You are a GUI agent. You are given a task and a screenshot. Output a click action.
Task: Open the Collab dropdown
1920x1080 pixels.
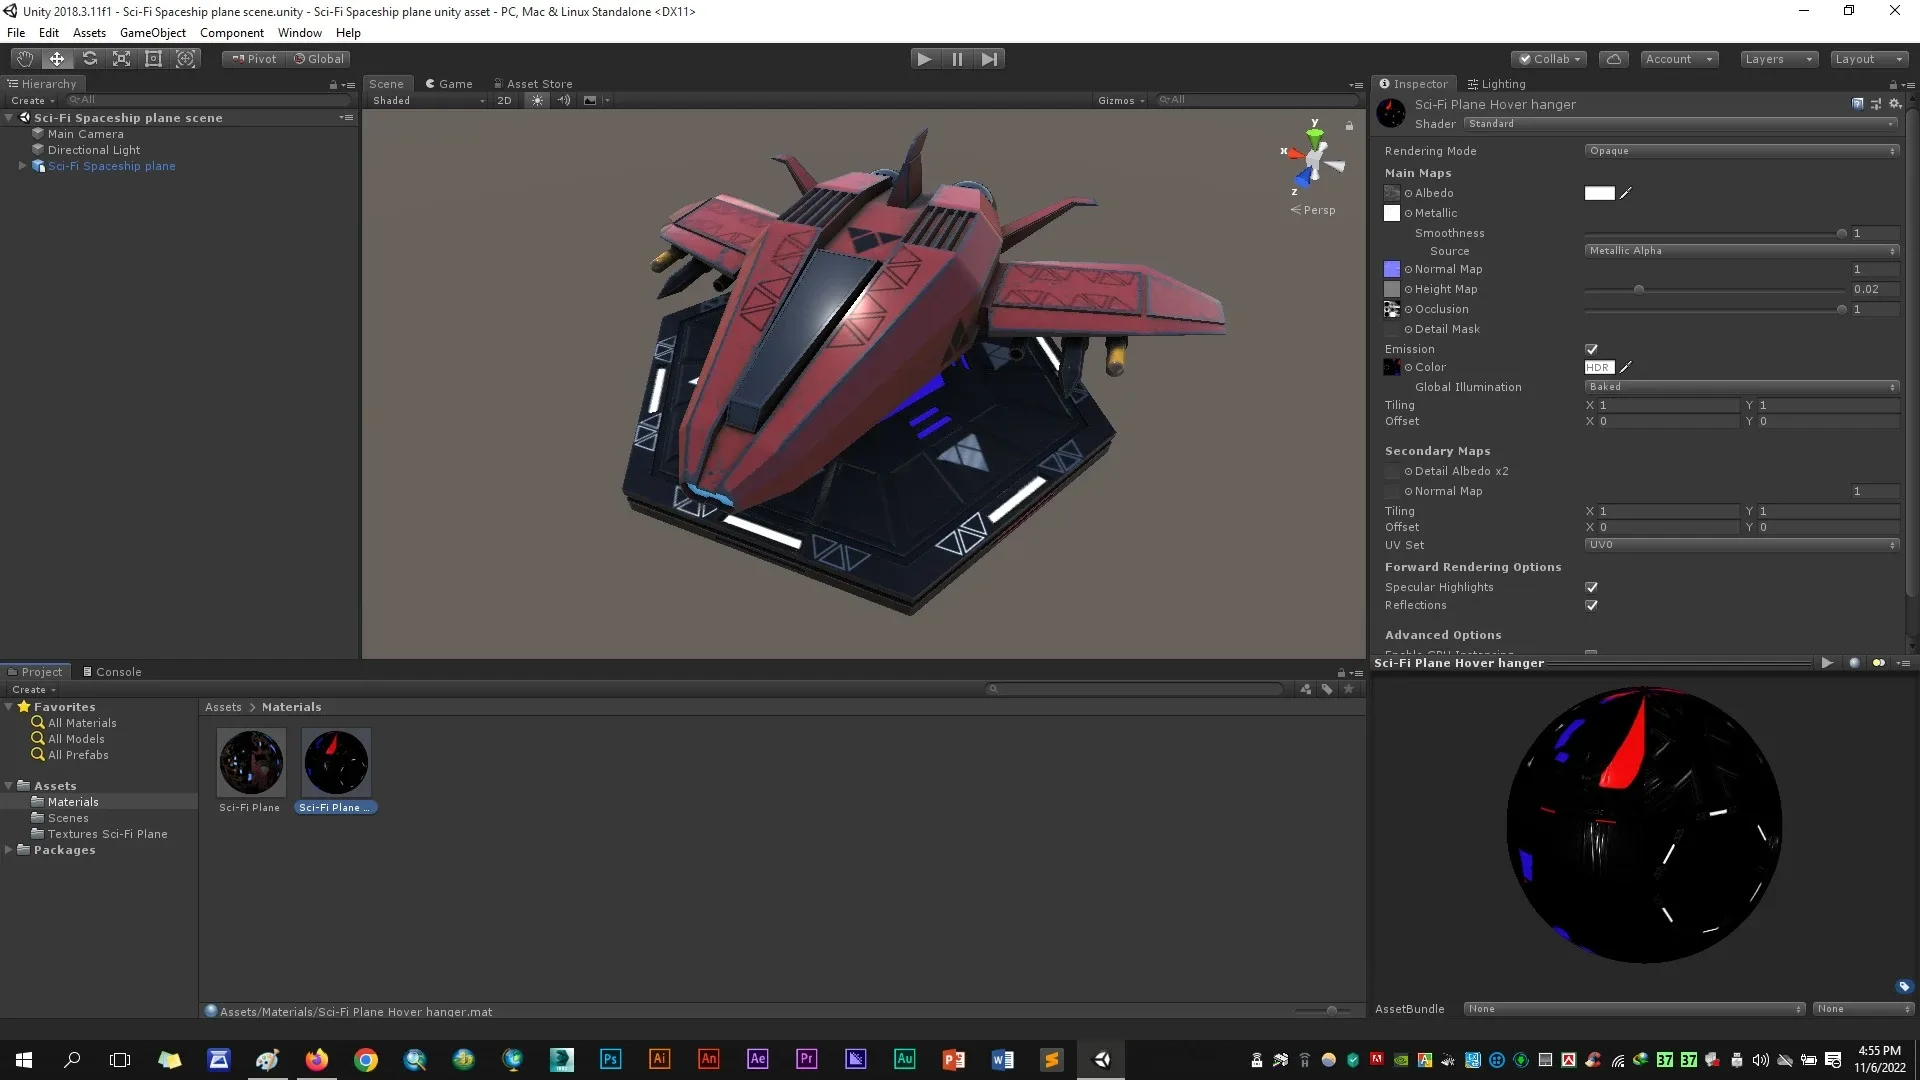[1549, 59]
